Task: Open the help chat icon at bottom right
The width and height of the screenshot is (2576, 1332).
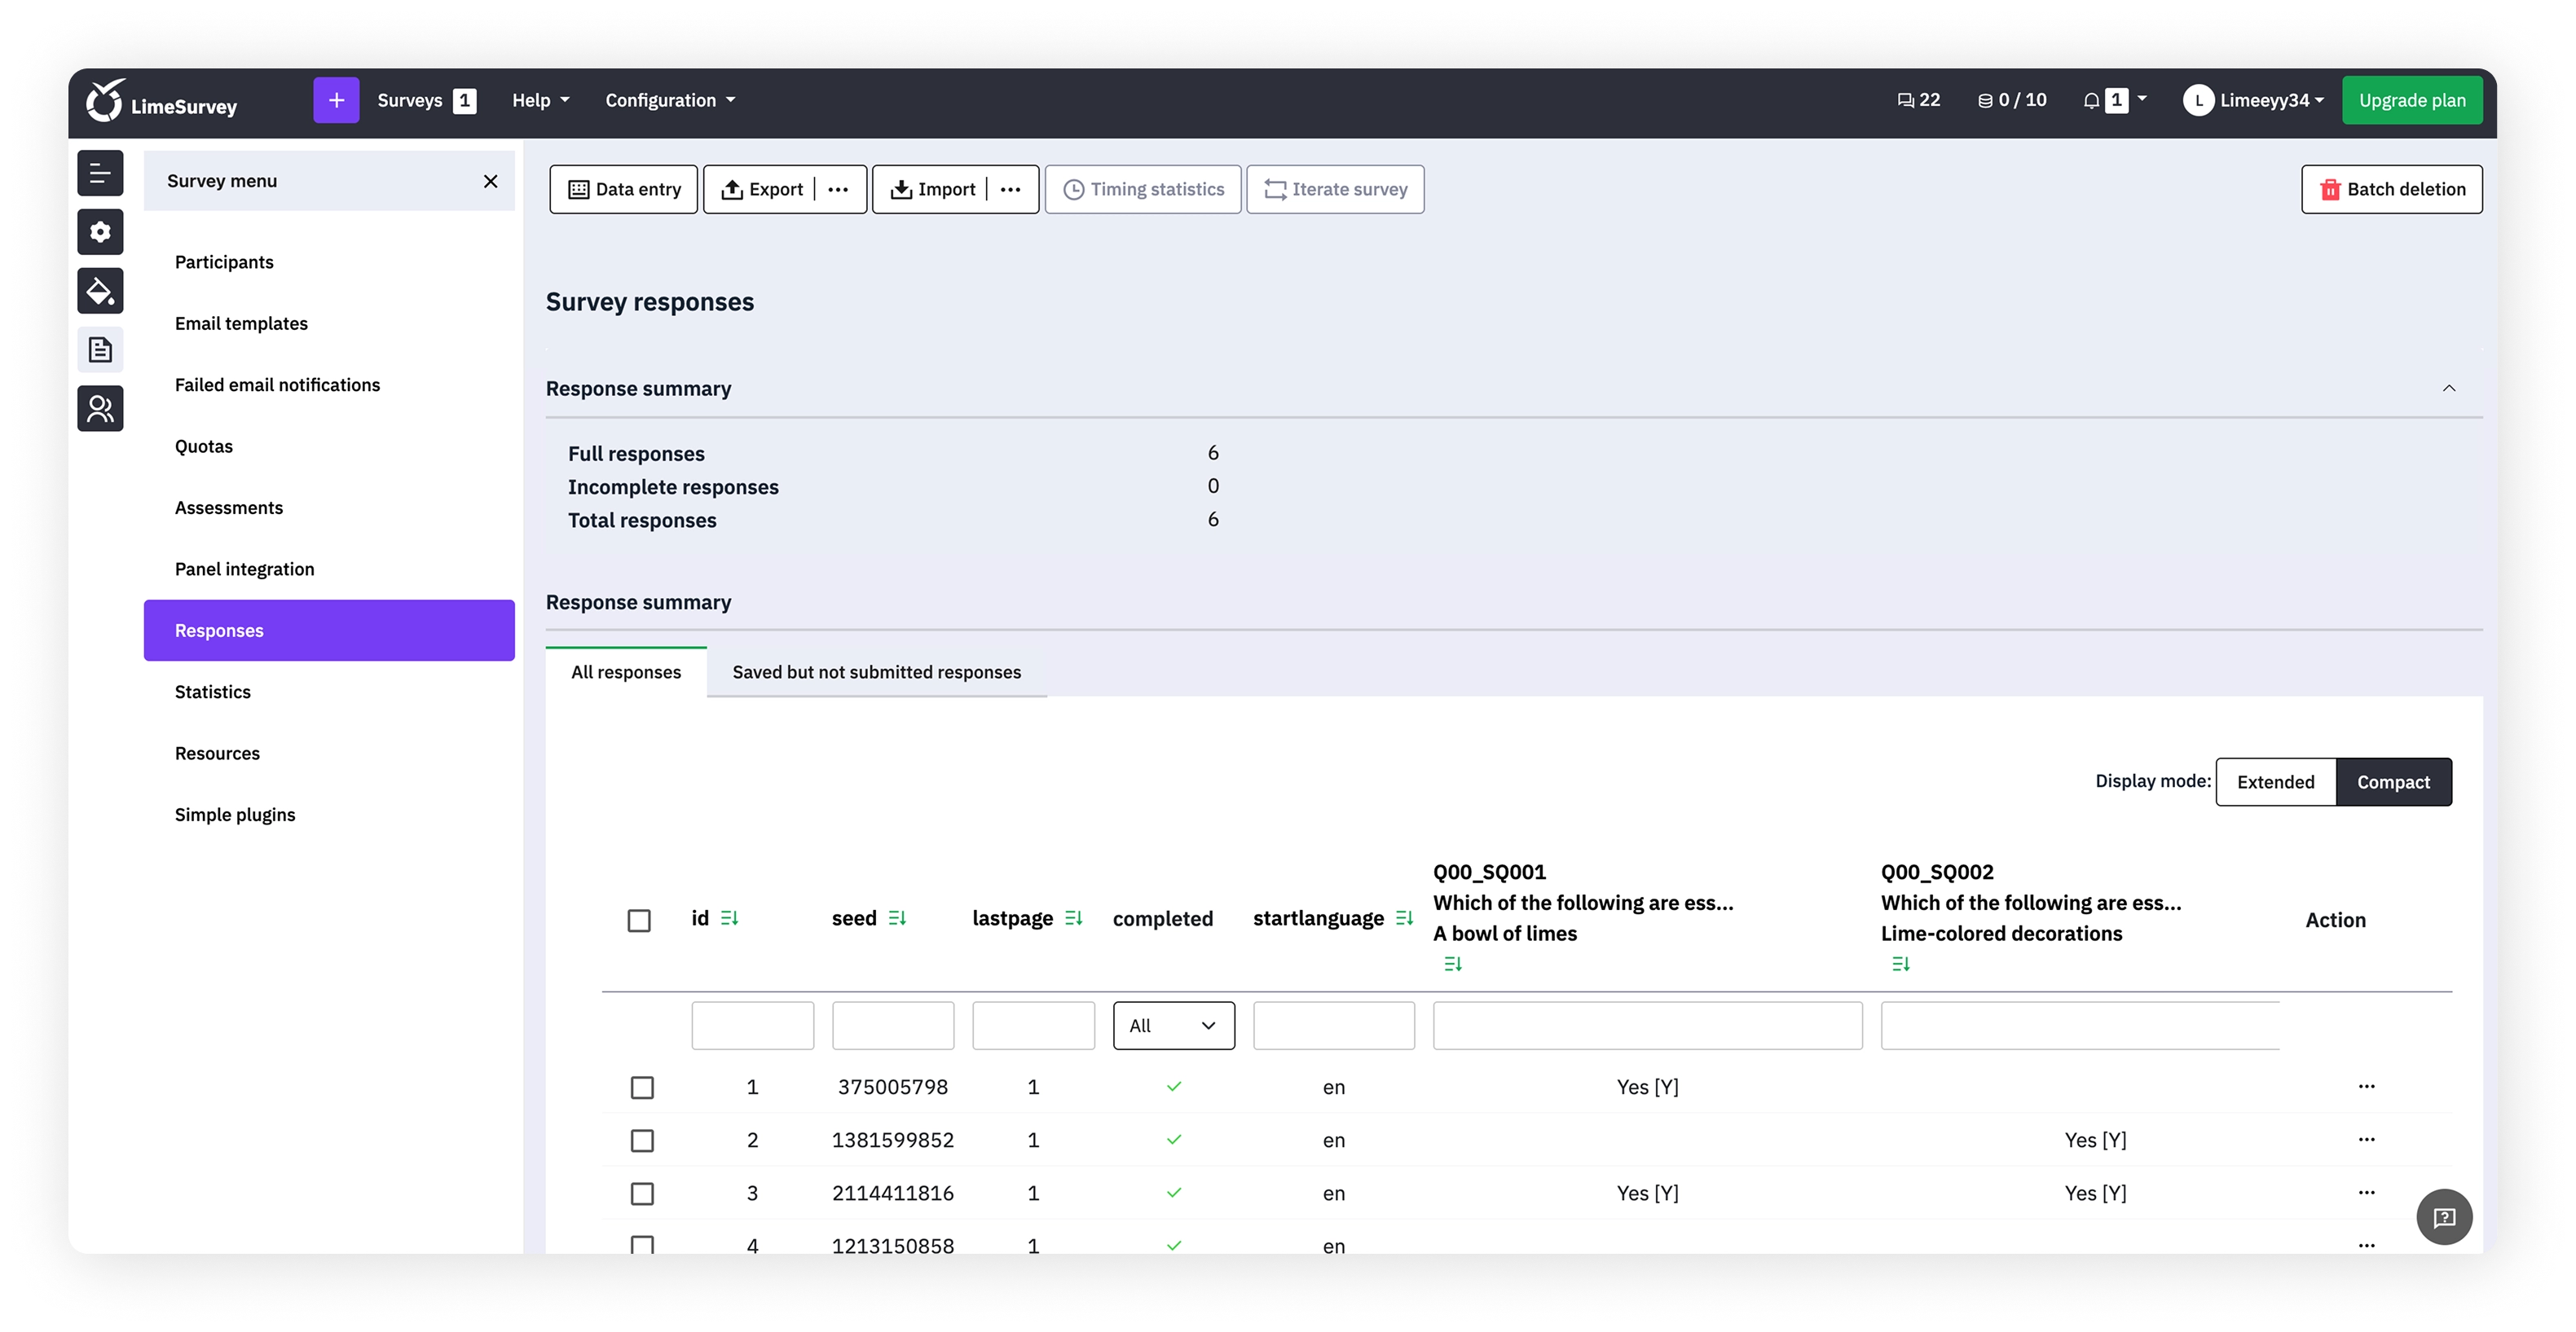Action: 2444,1217
